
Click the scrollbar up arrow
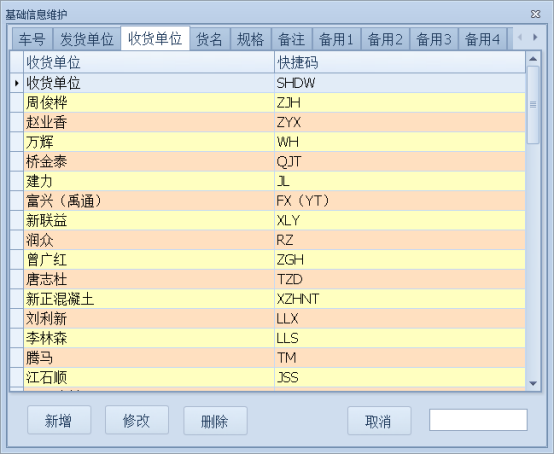(533, 59)
